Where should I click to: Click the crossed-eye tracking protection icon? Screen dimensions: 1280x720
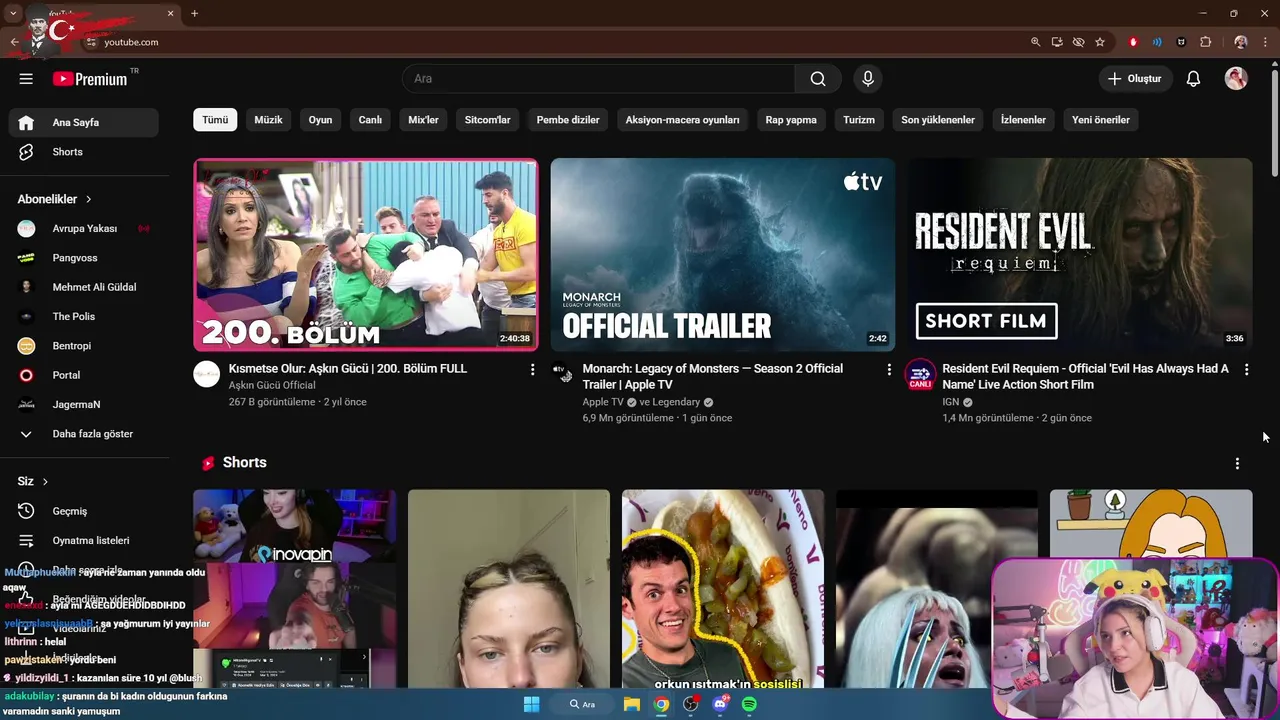click(1078, 42)
